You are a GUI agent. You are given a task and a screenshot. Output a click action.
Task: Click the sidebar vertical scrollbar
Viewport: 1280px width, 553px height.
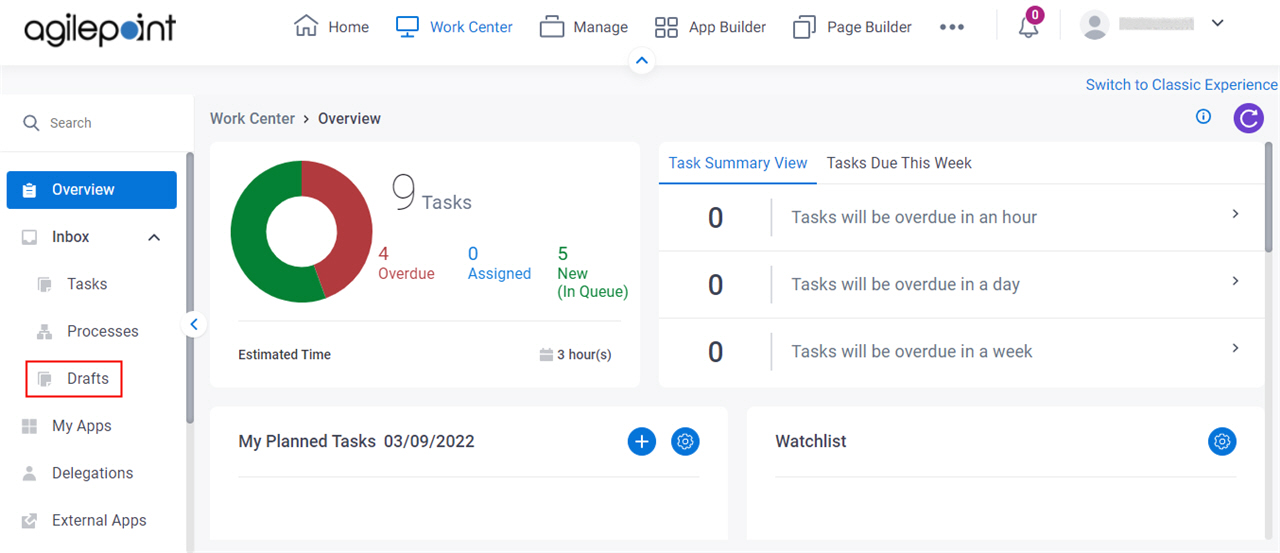(x=190, y=290)
